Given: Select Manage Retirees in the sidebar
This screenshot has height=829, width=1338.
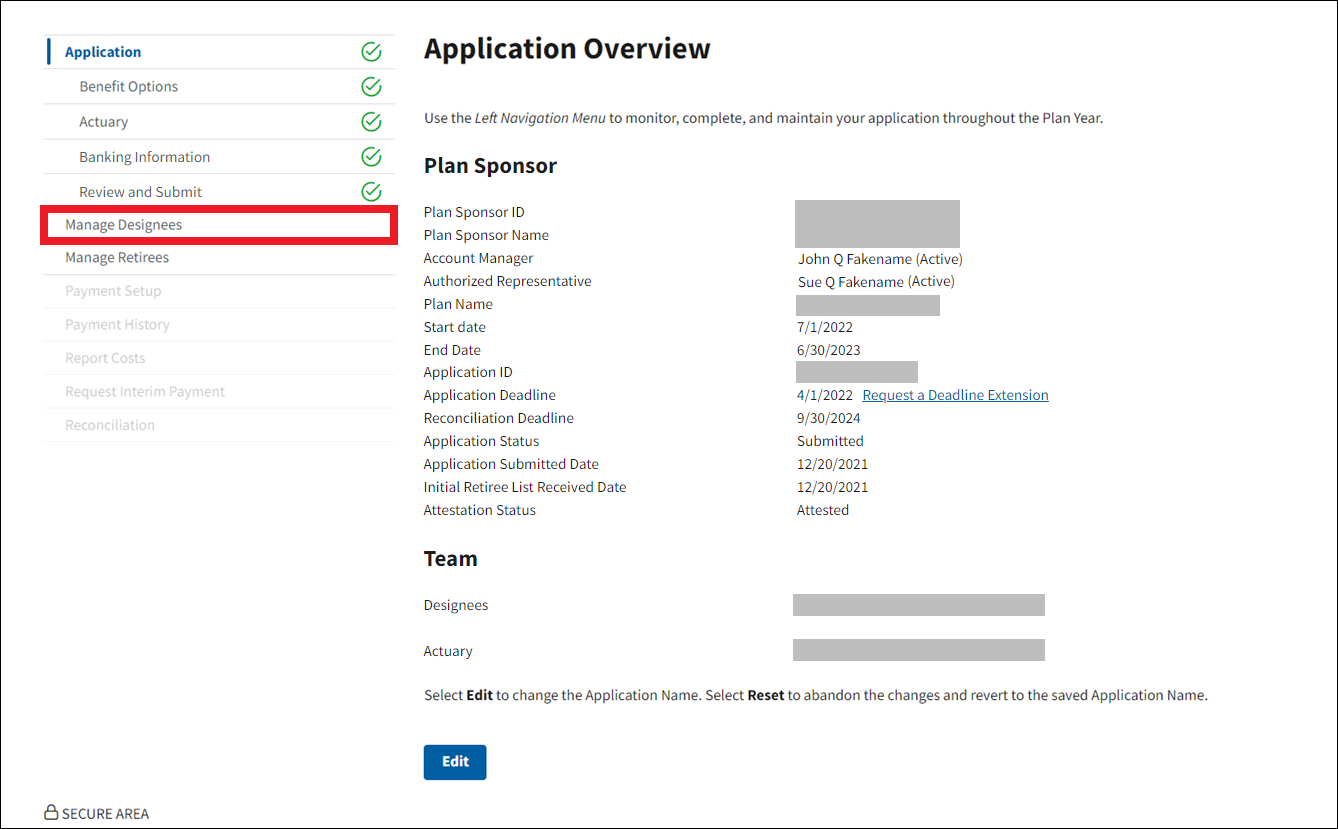Looking at the screenshot, I should (117, 258).
